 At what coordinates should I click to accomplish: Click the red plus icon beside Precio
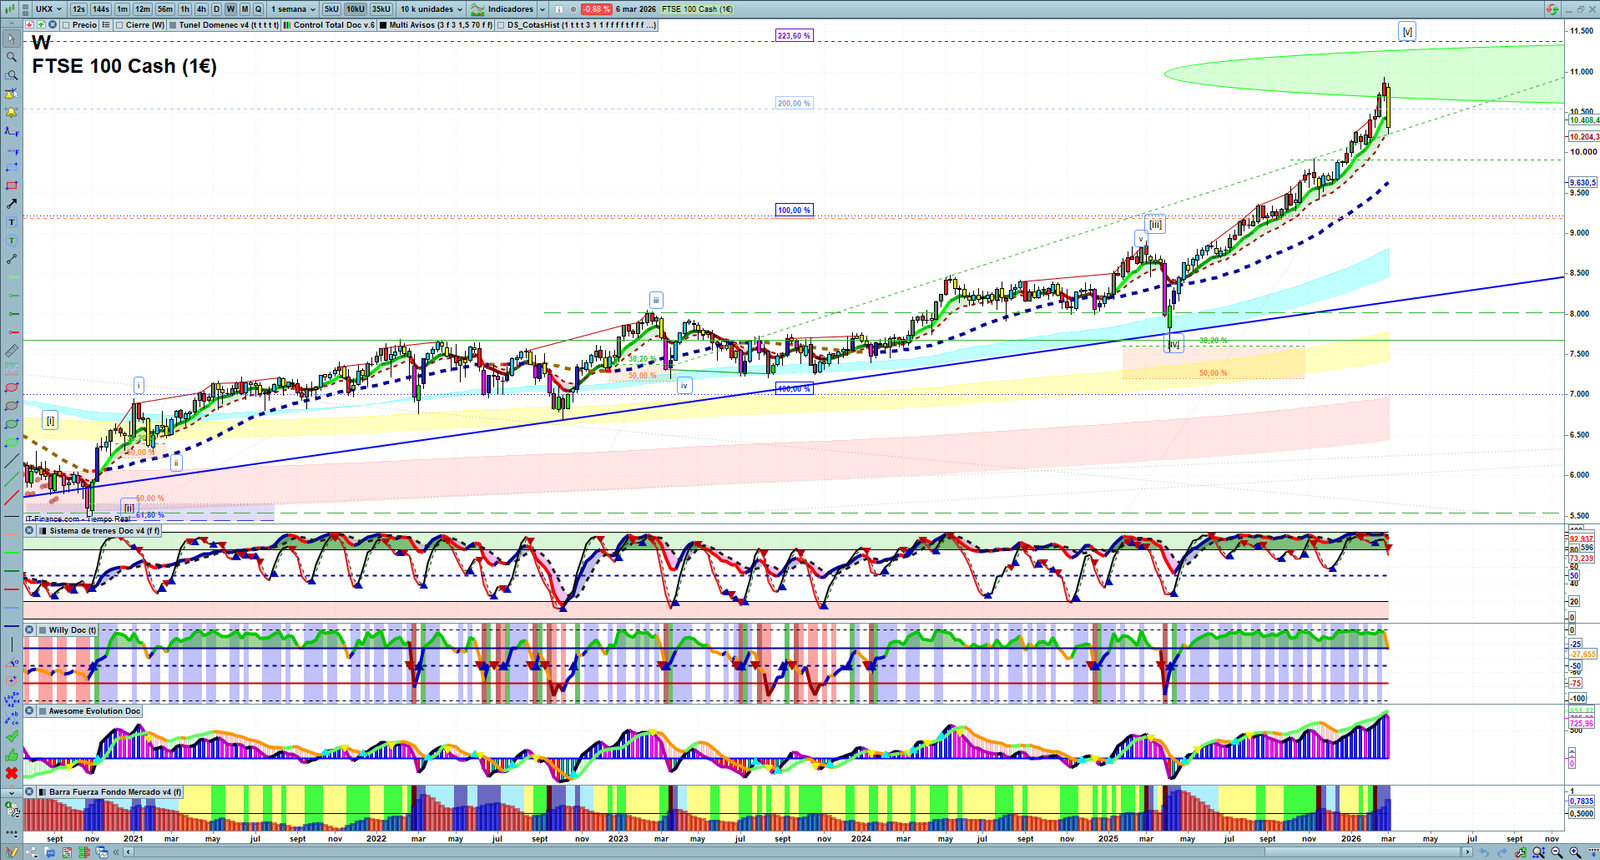point(29,25)
